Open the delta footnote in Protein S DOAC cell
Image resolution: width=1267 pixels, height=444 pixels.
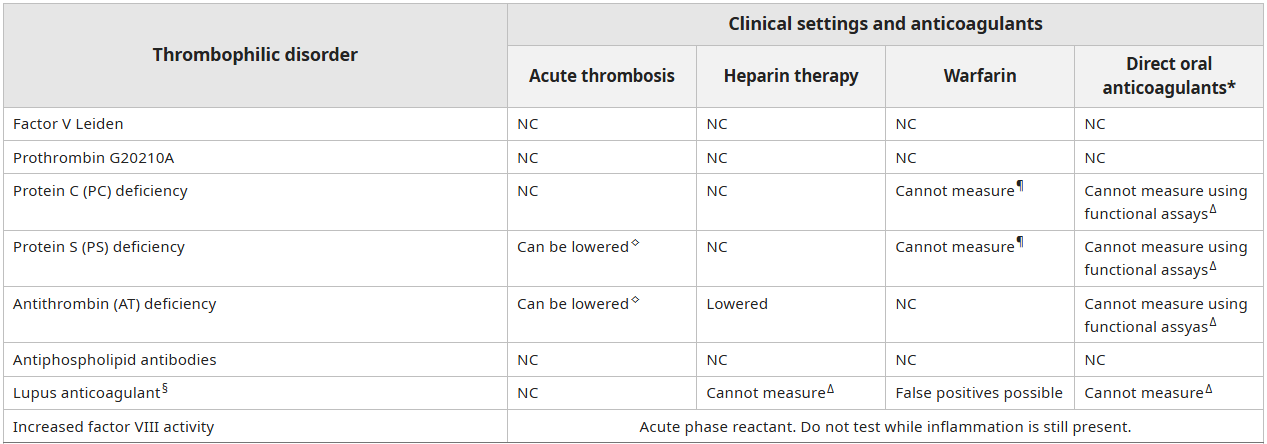click(1213, 265)
